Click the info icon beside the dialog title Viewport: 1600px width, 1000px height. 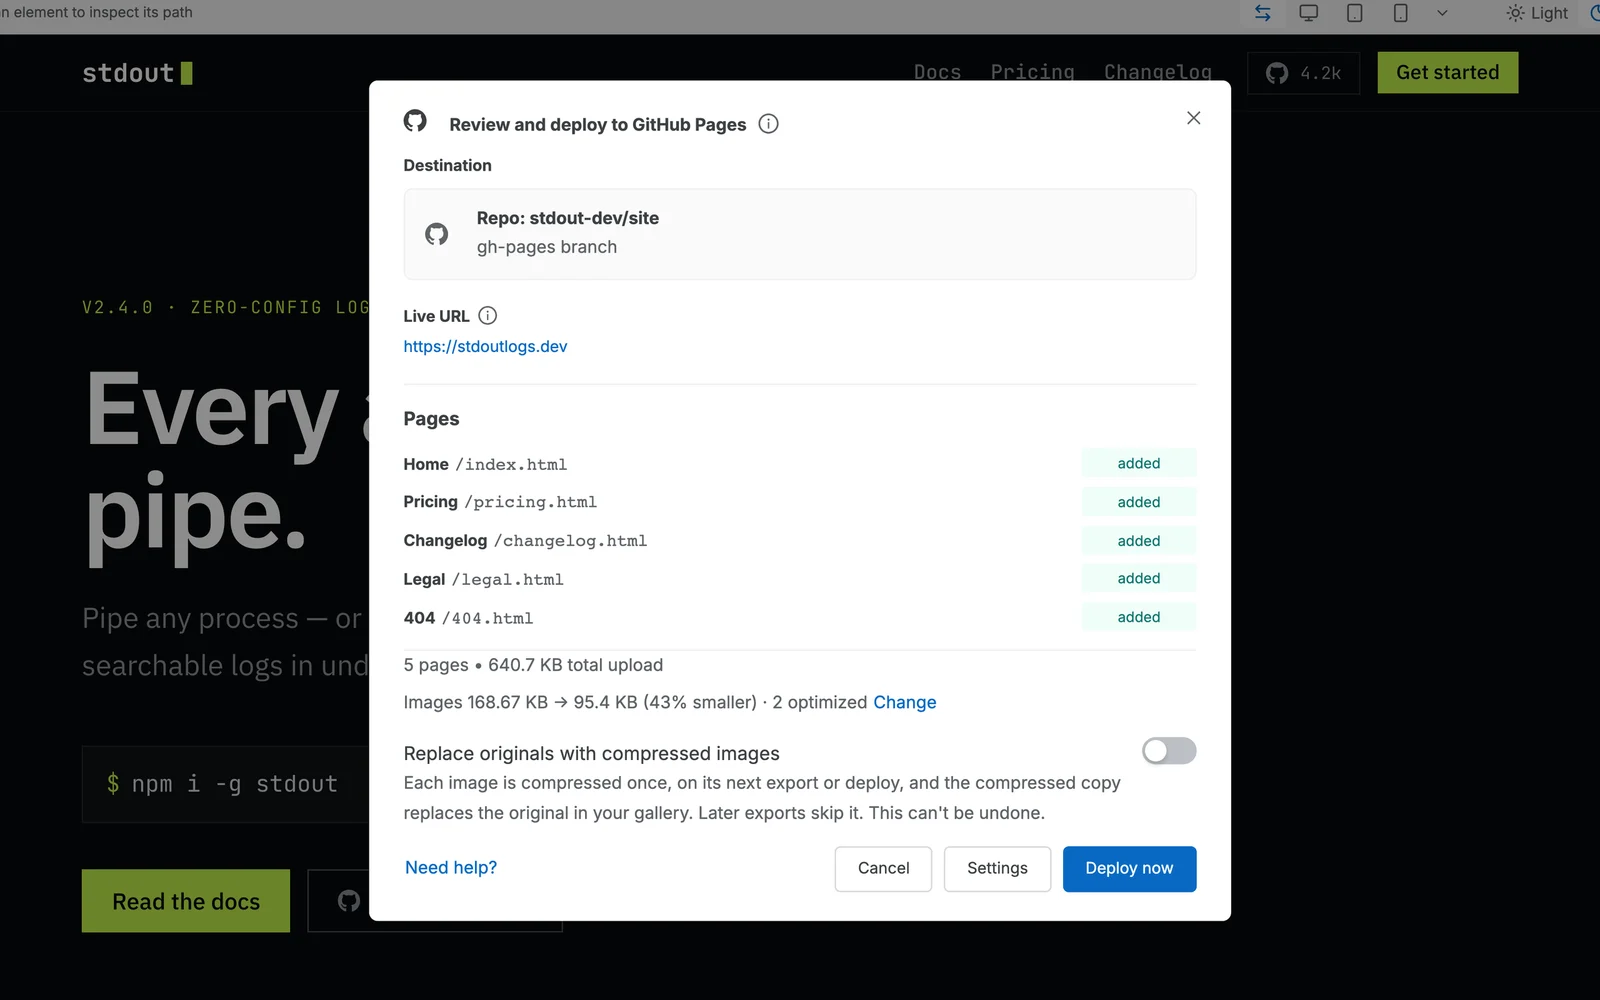tap(768, 124)
